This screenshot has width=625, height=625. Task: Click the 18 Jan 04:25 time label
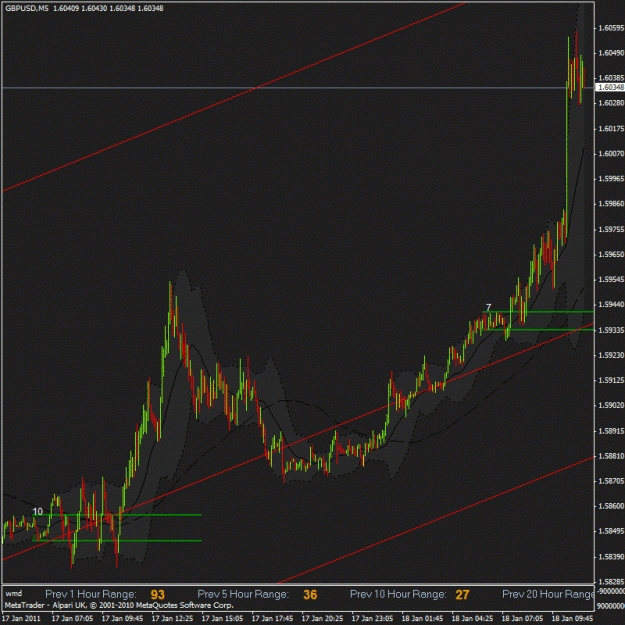472,618
